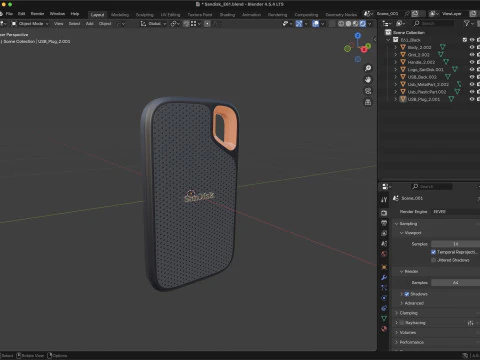
Task: Open the Object Constraints tab icon
Action: [x=384, y=308]
